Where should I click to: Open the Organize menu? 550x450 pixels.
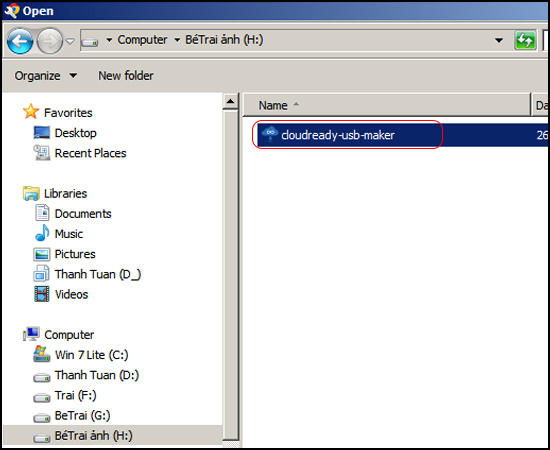[x=46, y=76]
